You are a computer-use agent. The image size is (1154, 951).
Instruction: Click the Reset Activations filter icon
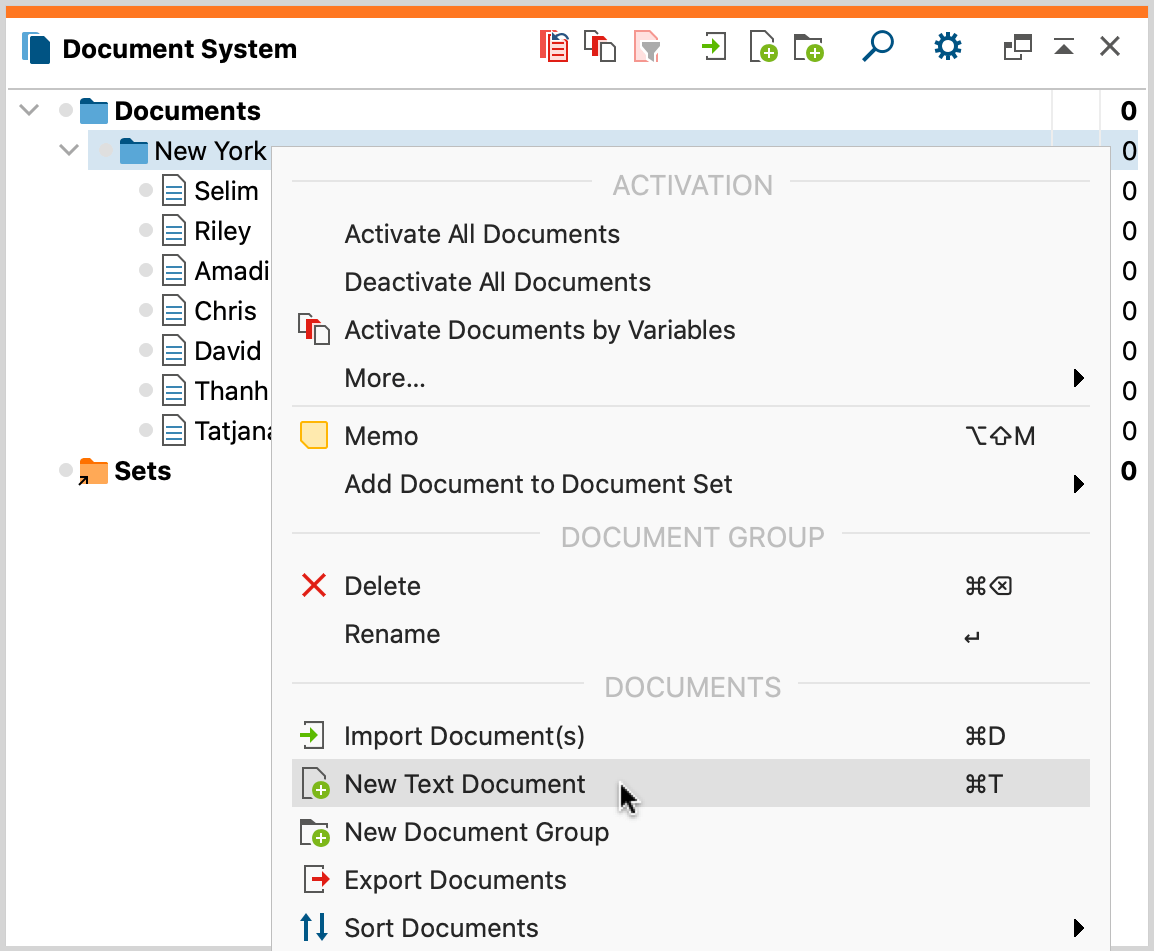[x=646, y=46]
